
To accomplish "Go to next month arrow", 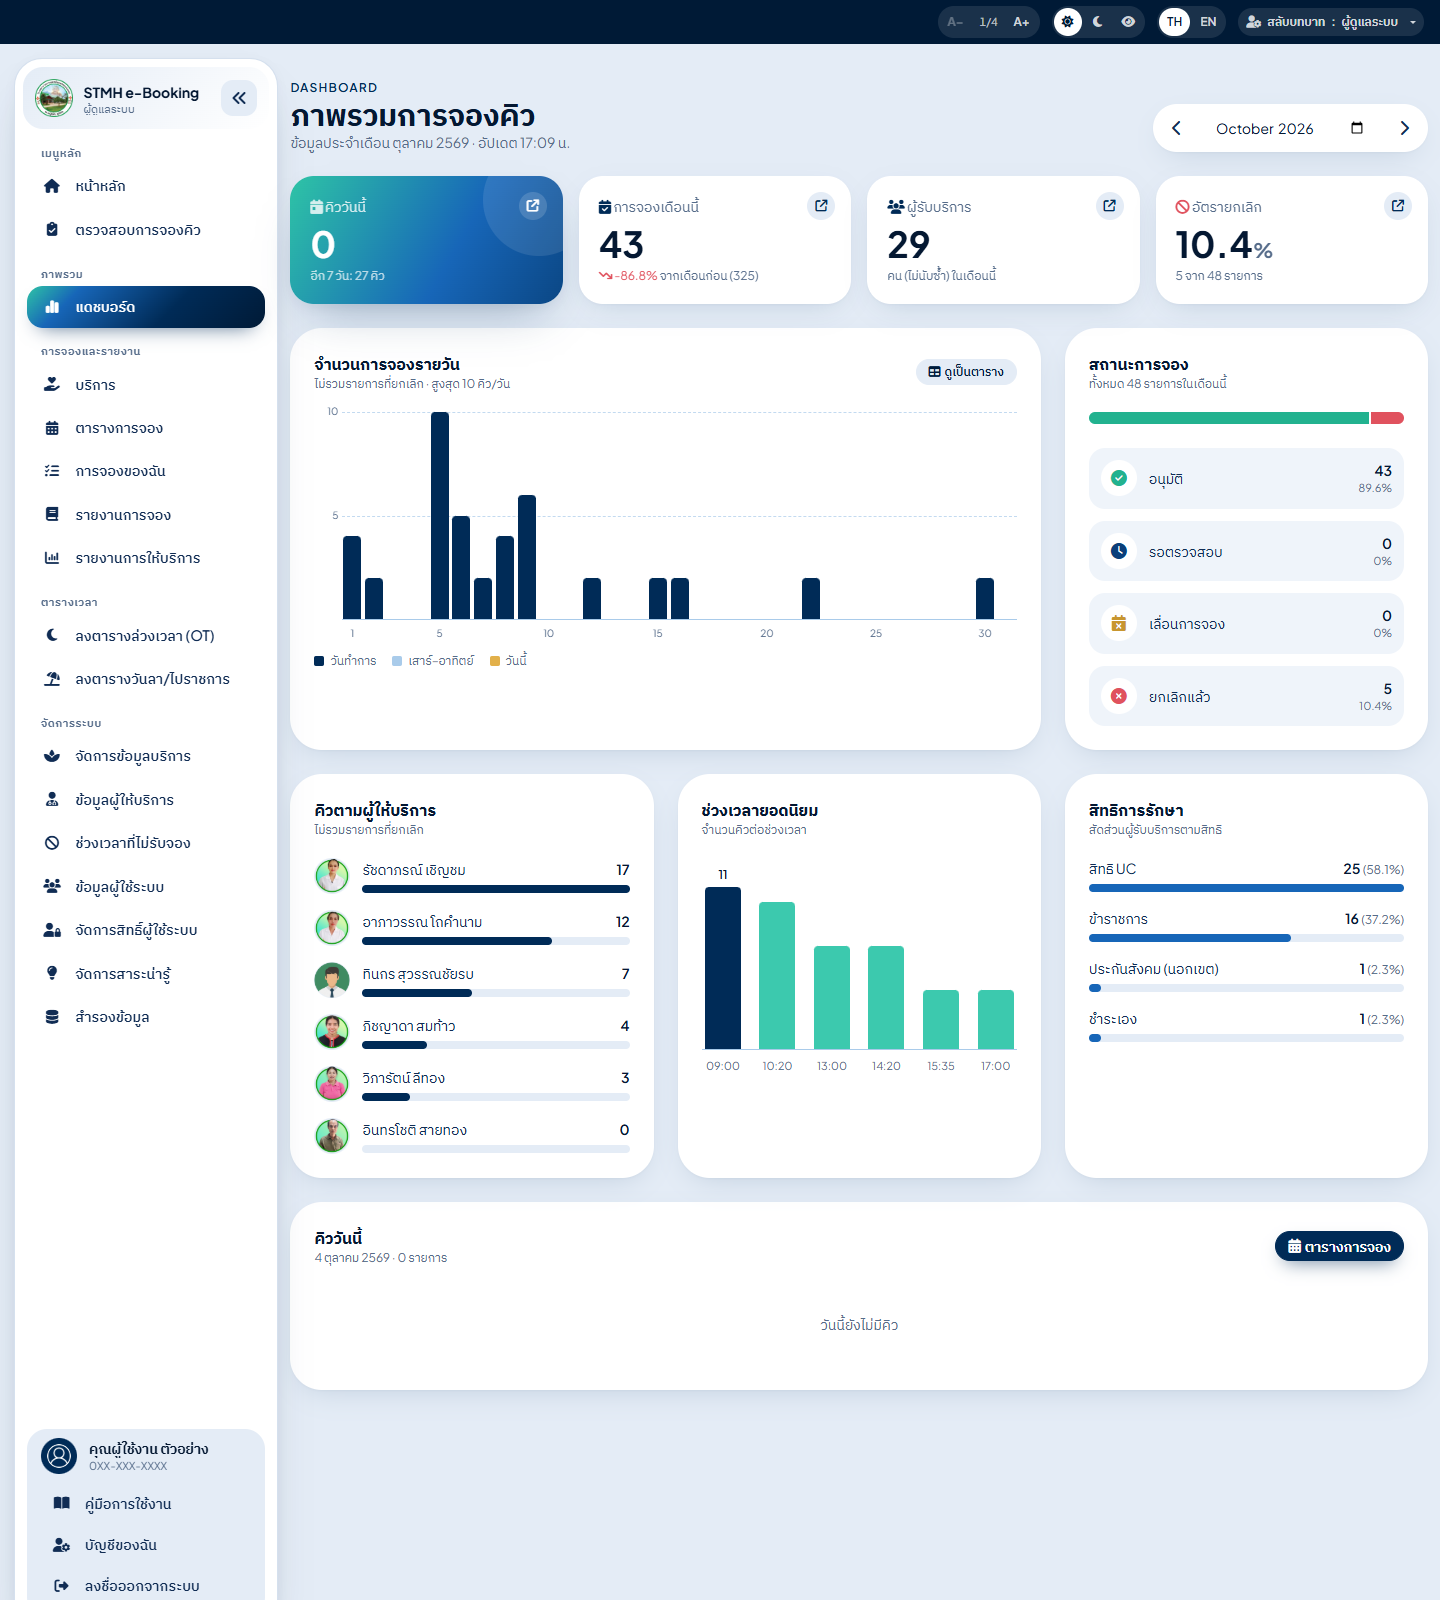I will (1404, 128).
